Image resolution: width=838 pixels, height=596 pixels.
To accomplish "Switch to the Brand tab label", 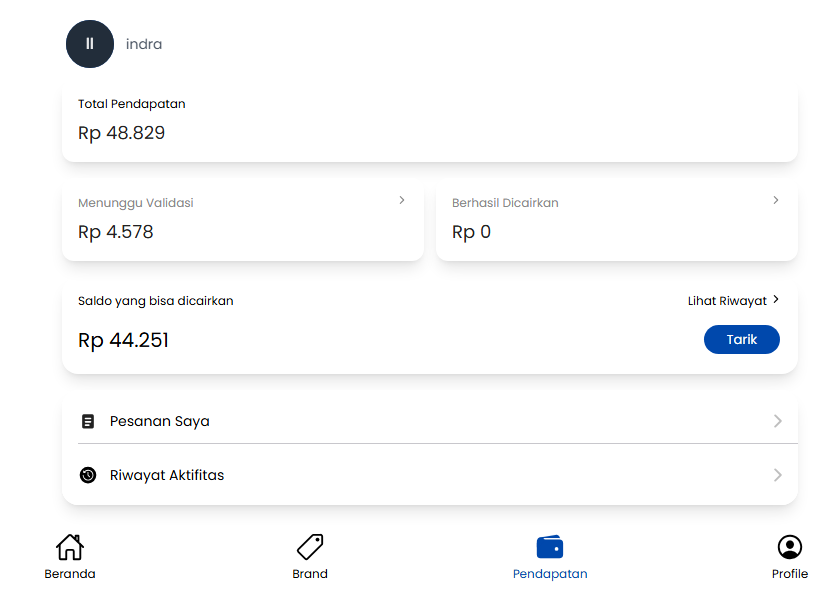I will pos(310,574).
